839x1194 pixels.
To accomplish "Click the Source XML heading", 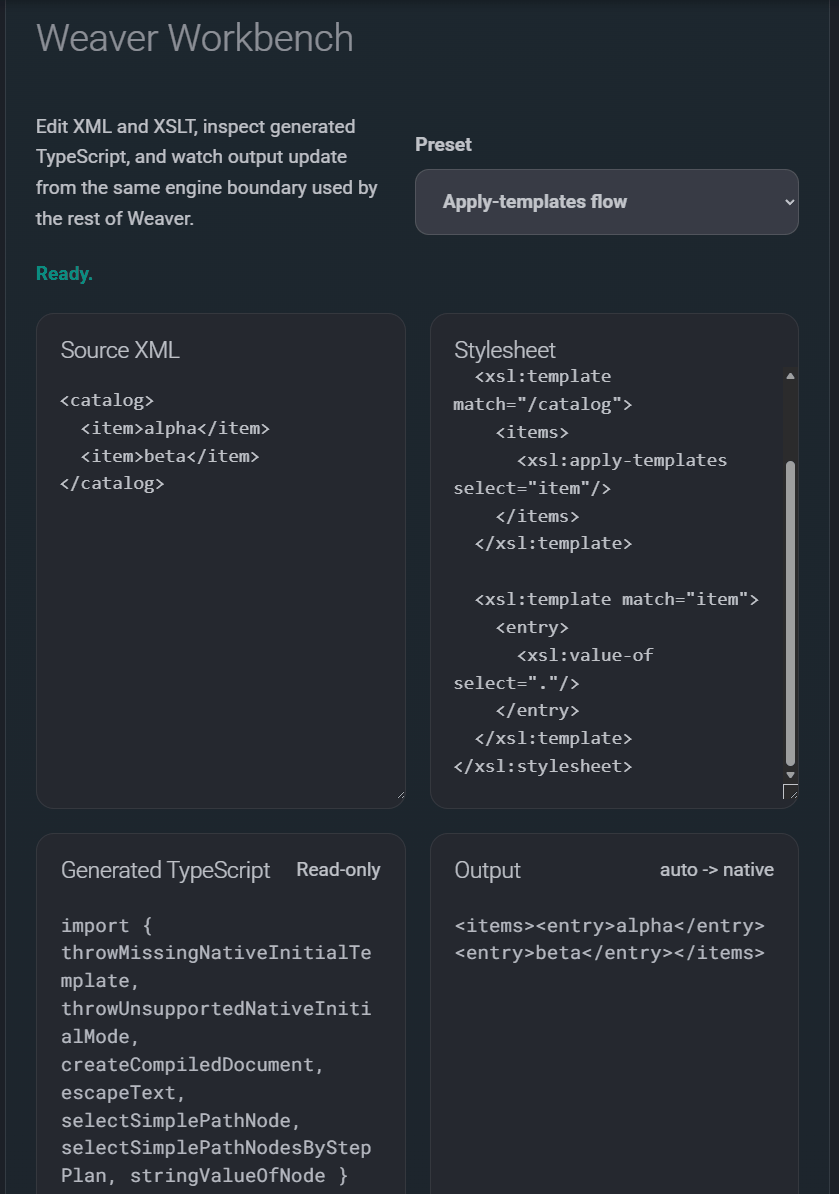I will coord(120,350).
